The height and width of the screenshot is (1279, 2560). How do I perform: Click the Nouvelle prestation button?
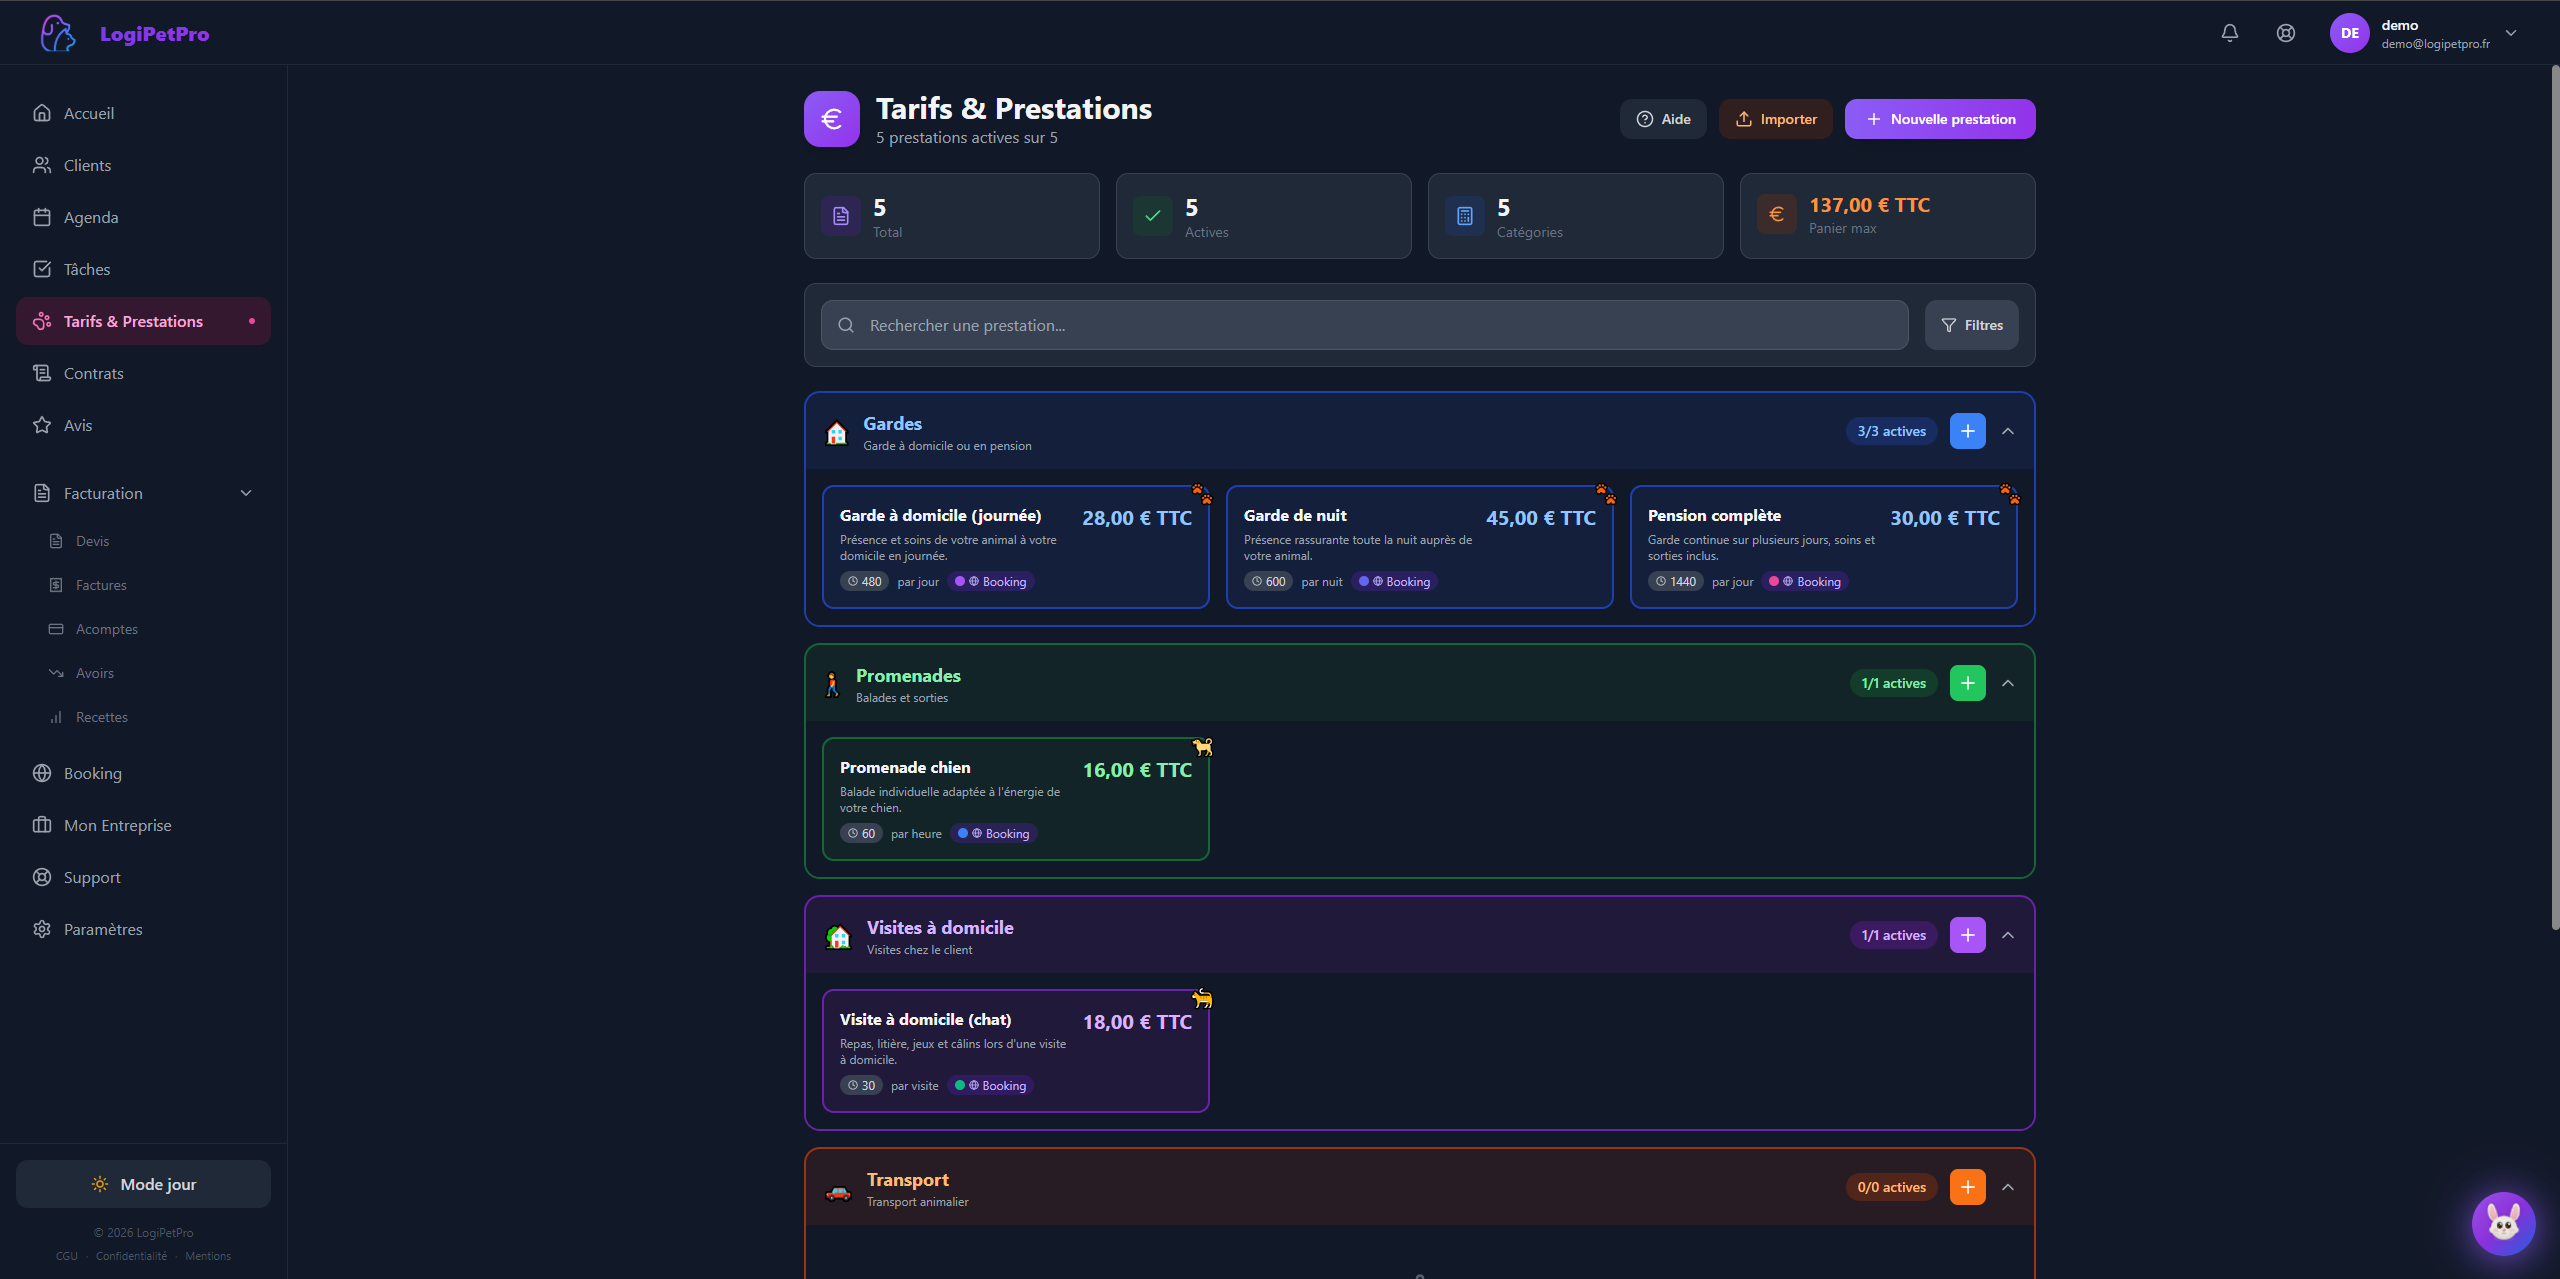click(1939, 119)
